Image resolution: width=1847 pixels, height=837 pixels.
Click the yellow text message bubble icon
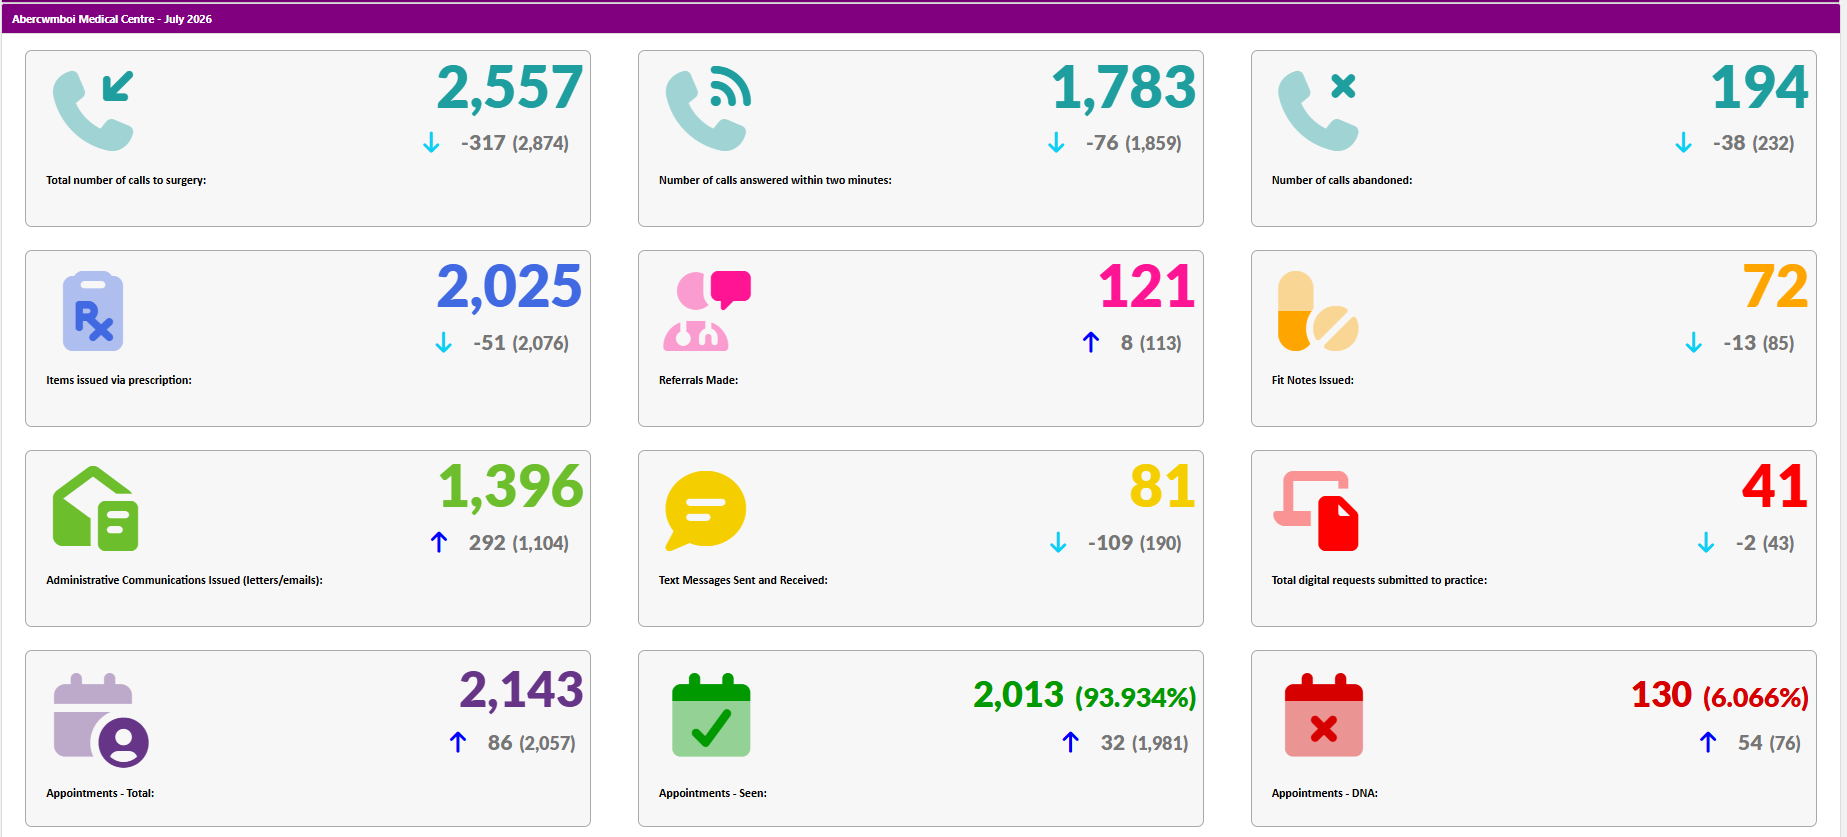click(706, 510)
